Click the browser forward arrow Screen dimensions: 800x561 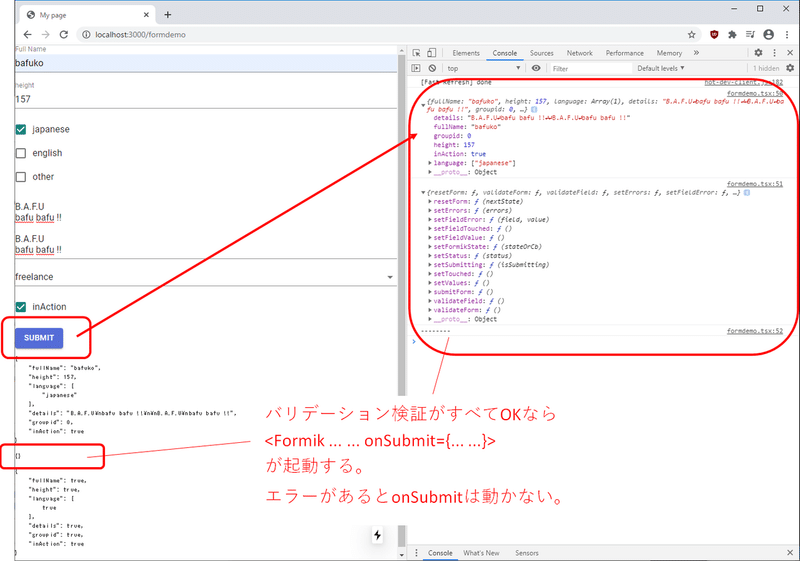[46, 34]
